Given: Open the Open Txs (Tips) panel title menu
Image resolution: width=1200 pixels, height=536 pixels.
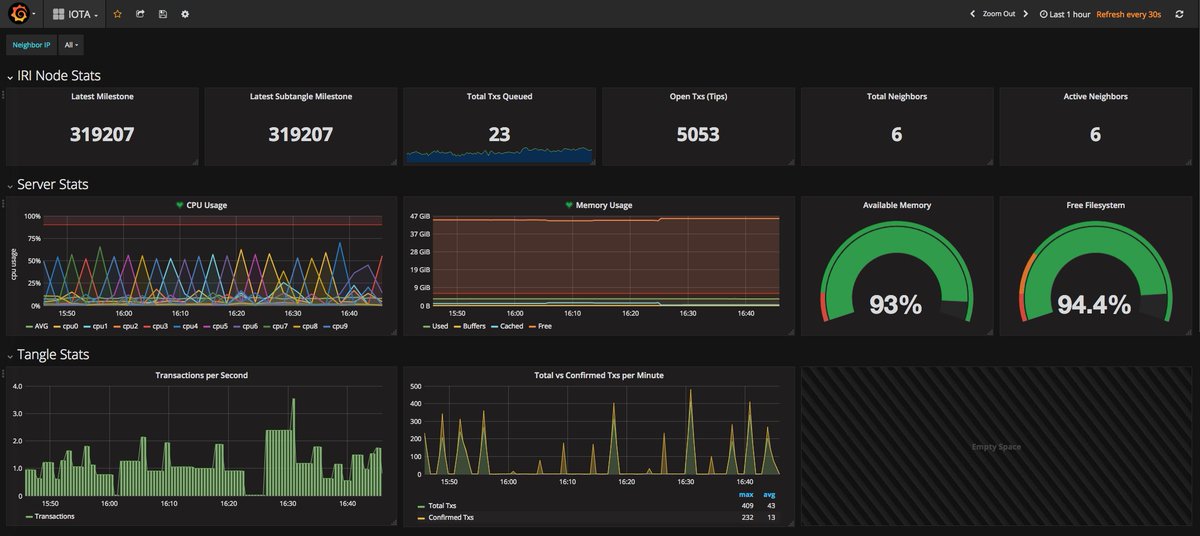Looking at the screenshot, I should 698,97.
